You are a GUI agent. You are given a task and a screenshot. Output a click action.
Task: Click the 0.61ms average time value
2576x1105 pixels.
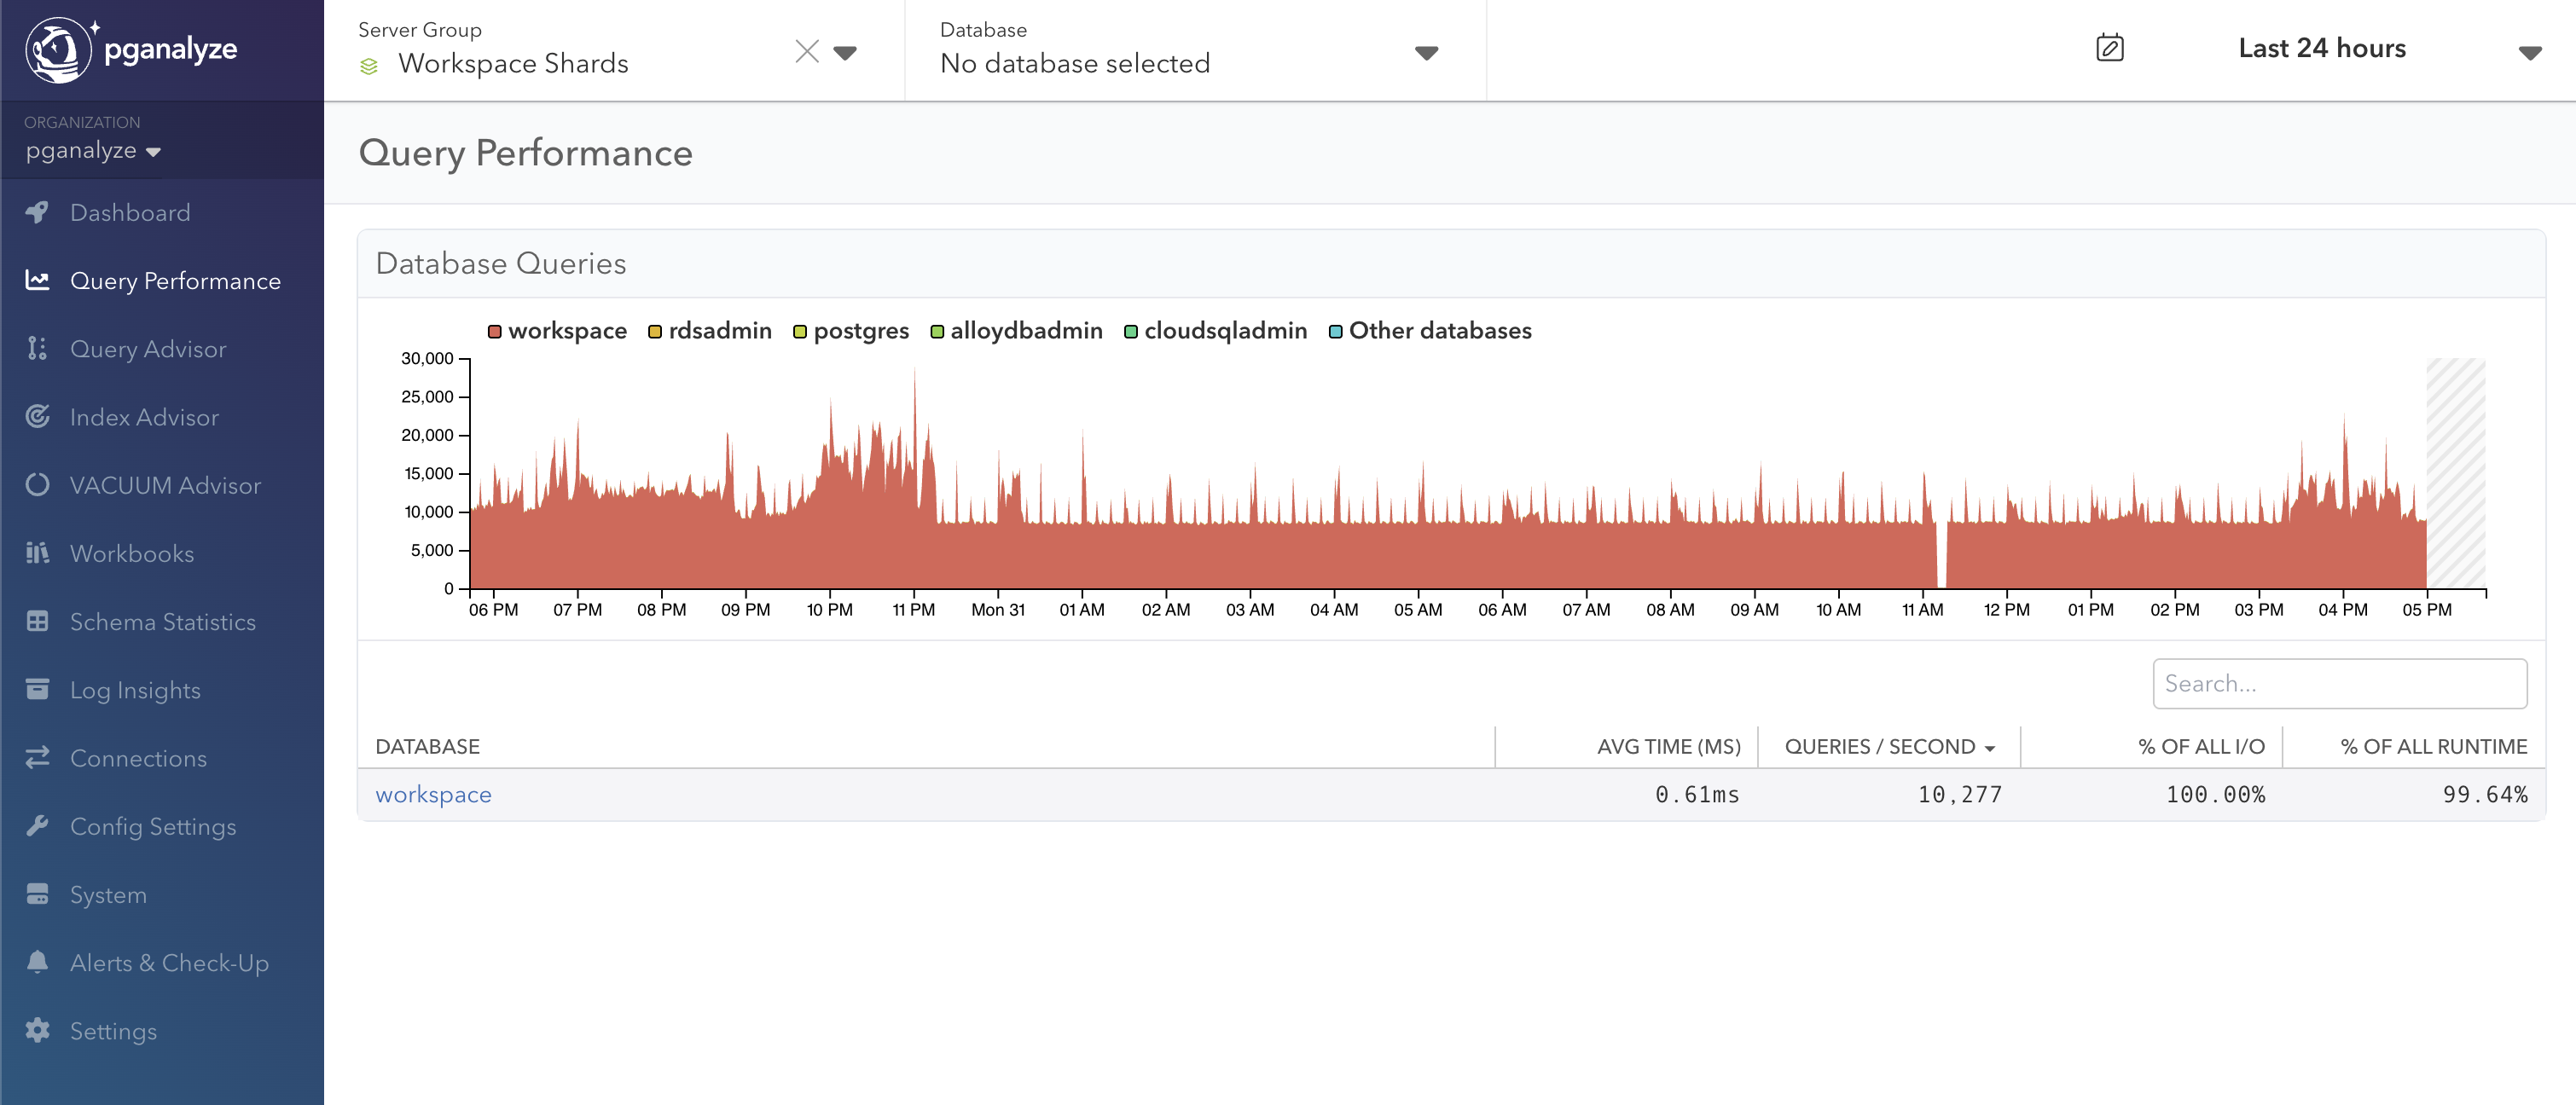click(x=1697, y=794)
